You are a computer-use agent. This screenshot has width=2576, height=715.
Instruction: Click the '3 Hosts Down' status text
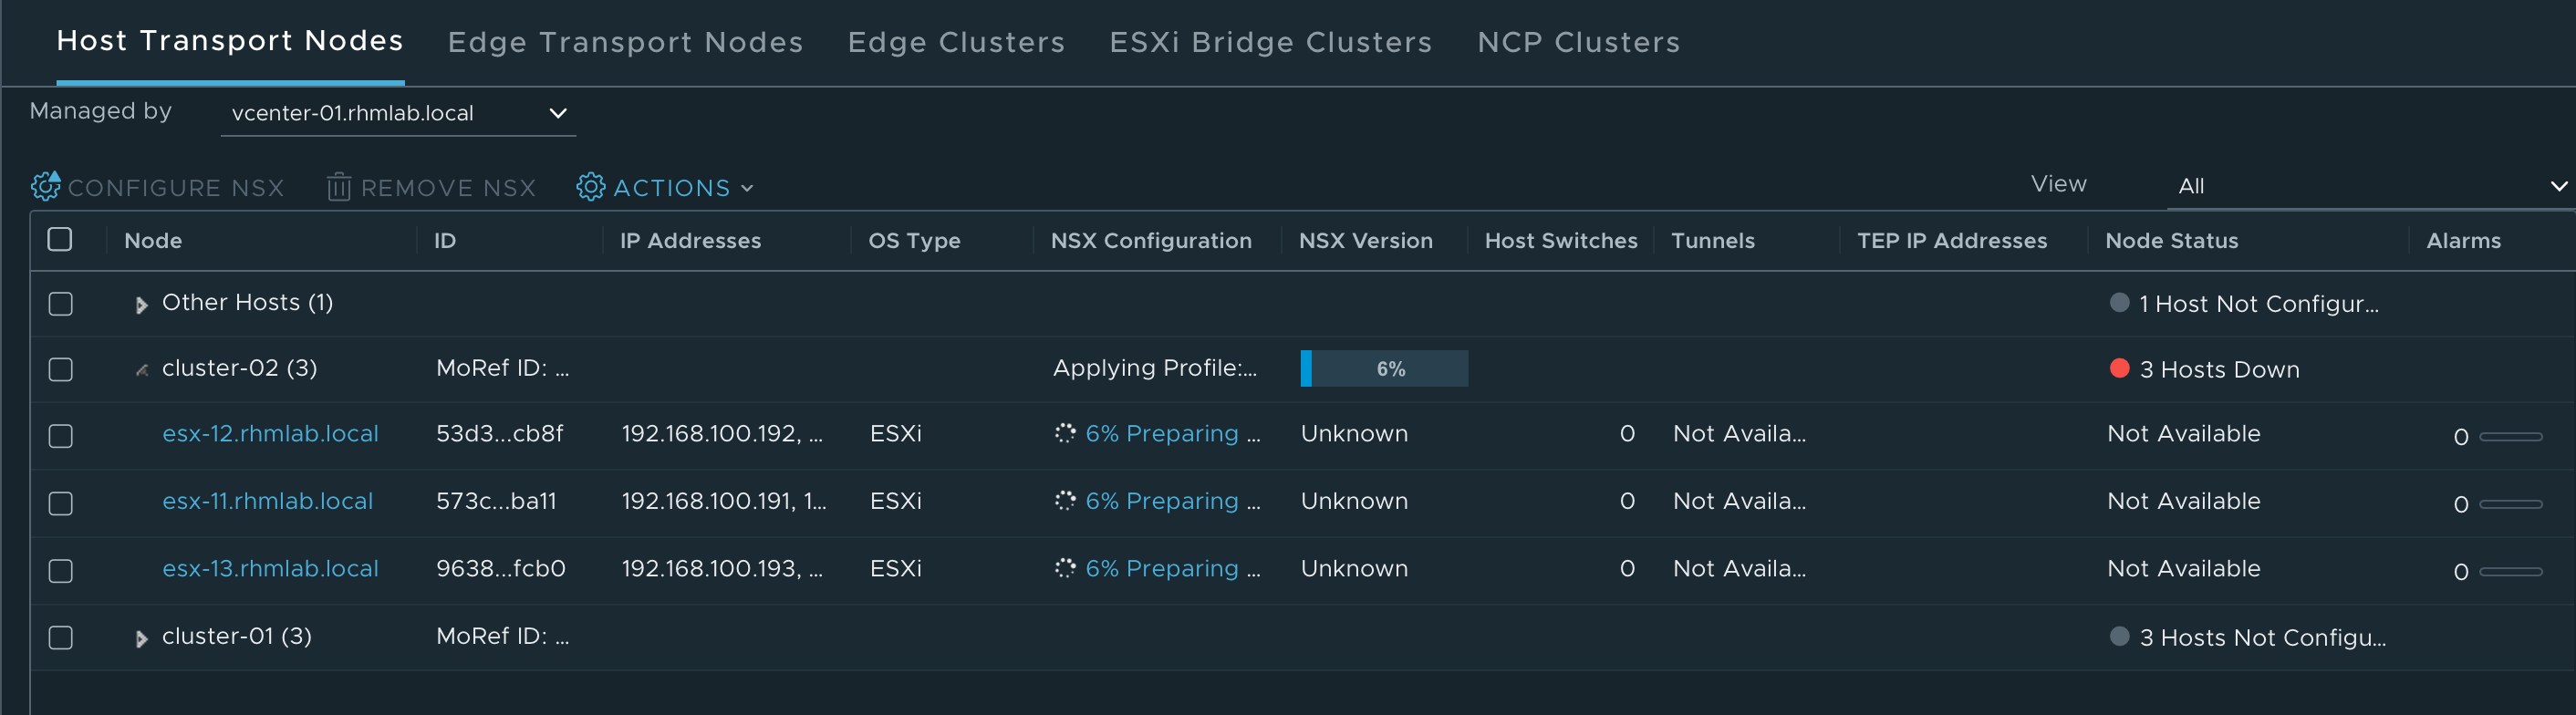[x=2219, y=369]
